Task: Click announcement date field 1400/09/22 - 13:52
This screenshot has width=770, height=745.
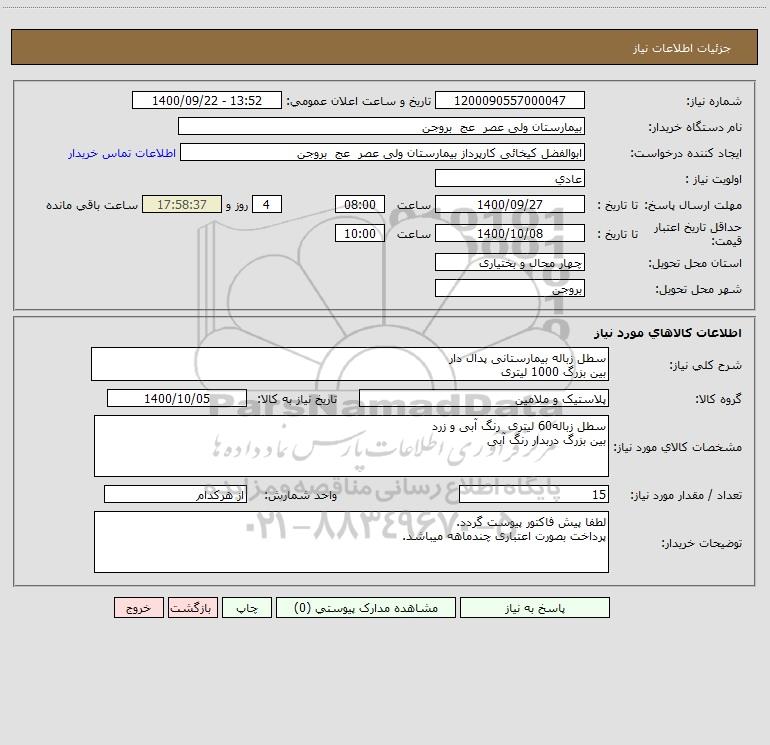Action: [x=207, y=100]
